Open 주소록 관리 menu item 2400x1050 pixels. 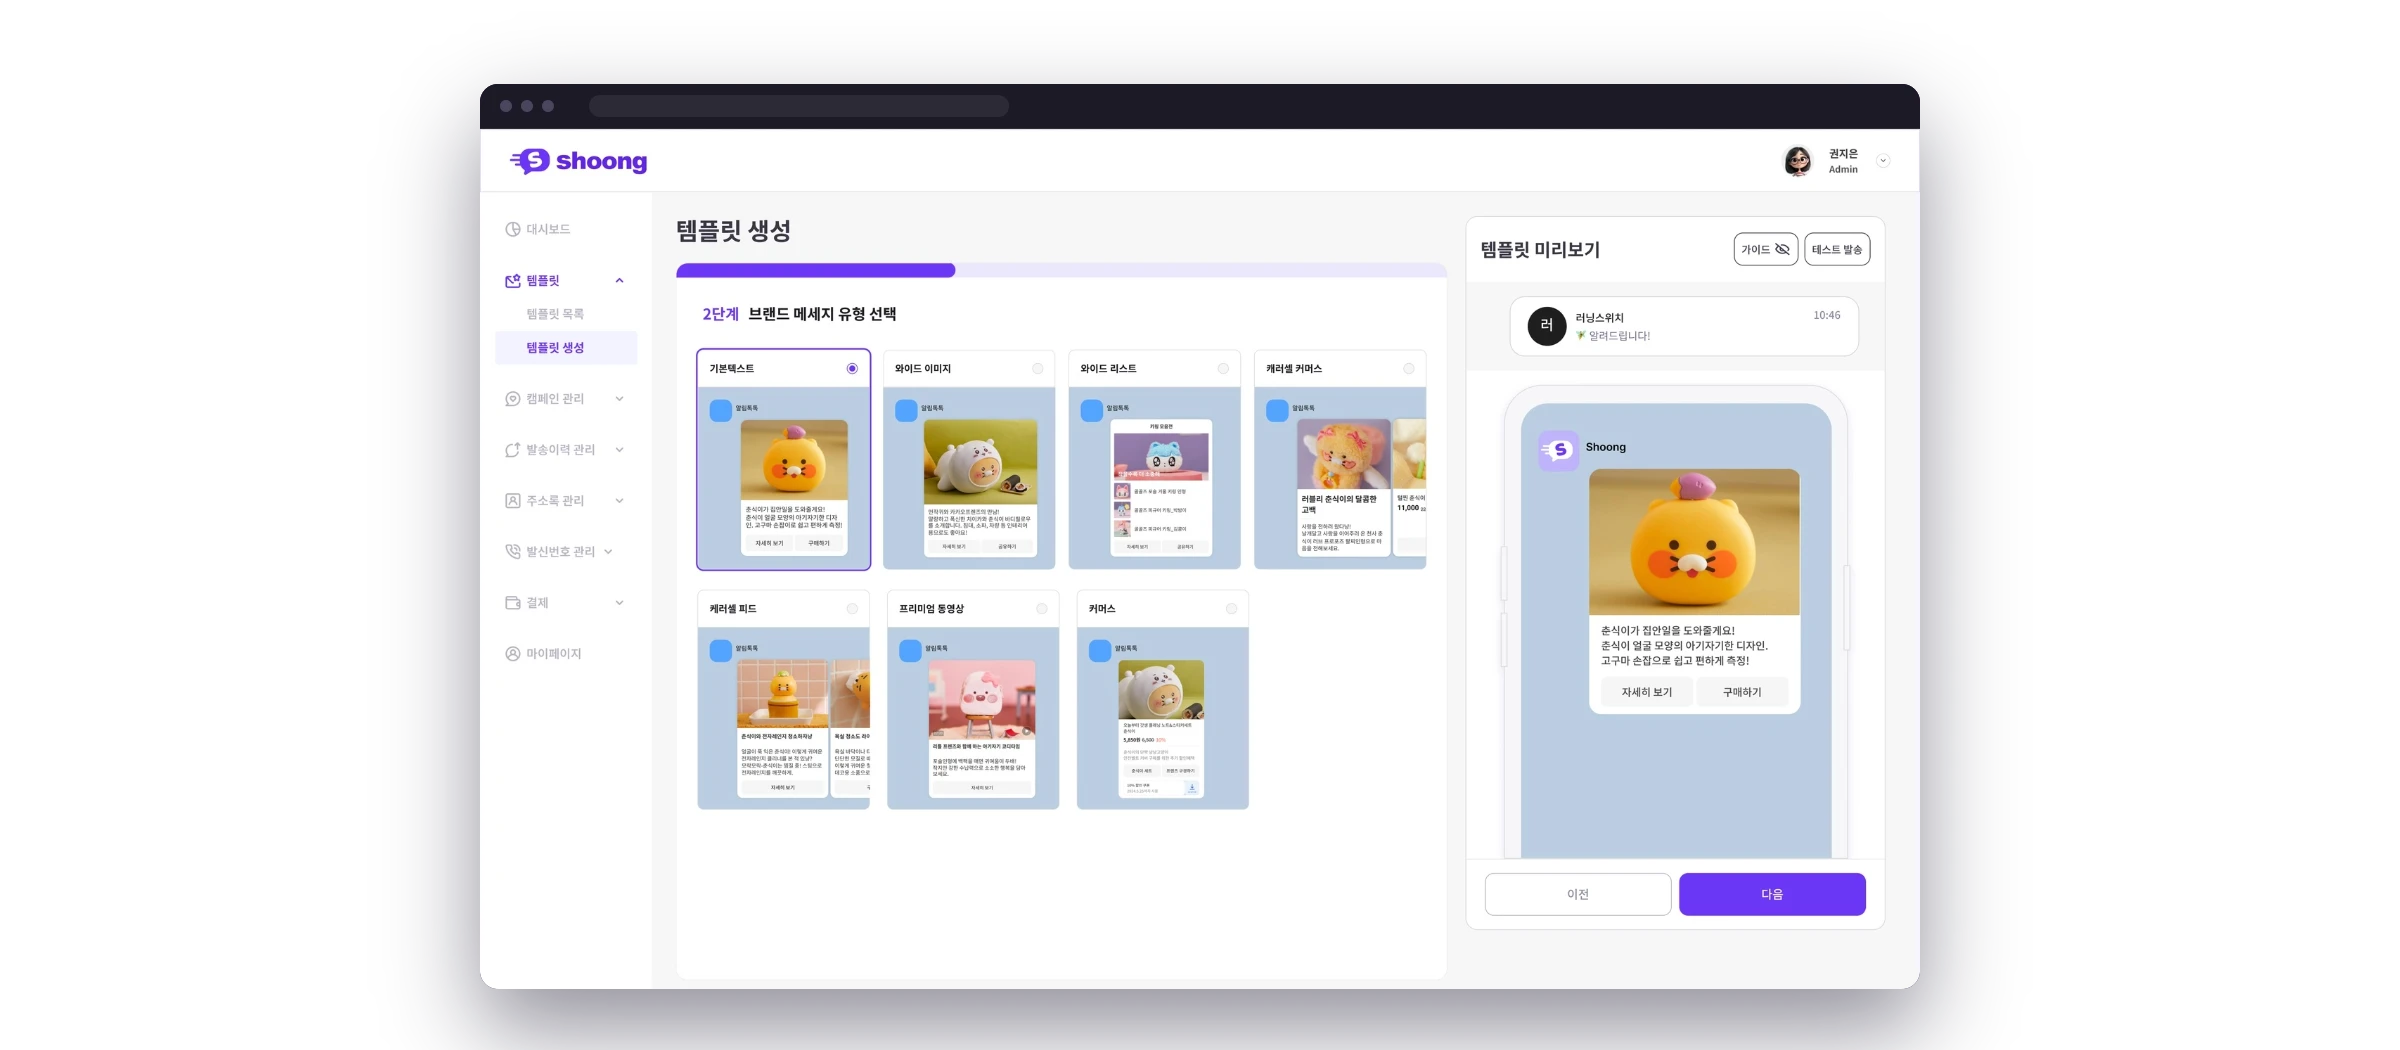[555, 501]
